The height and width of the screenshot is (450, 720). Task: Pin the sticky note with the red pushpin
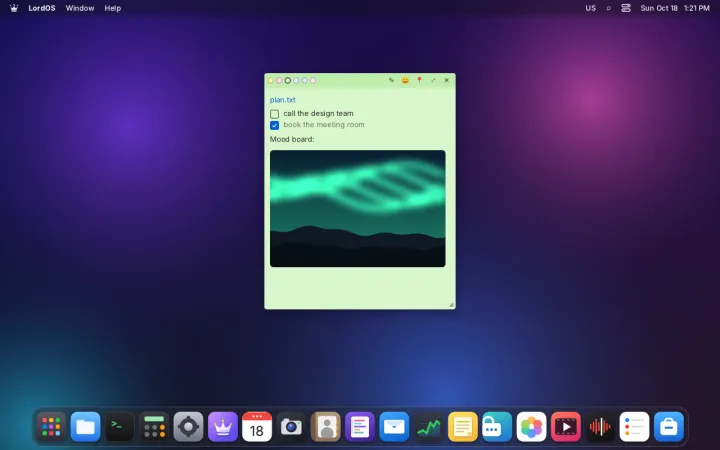tap(419, 80)
